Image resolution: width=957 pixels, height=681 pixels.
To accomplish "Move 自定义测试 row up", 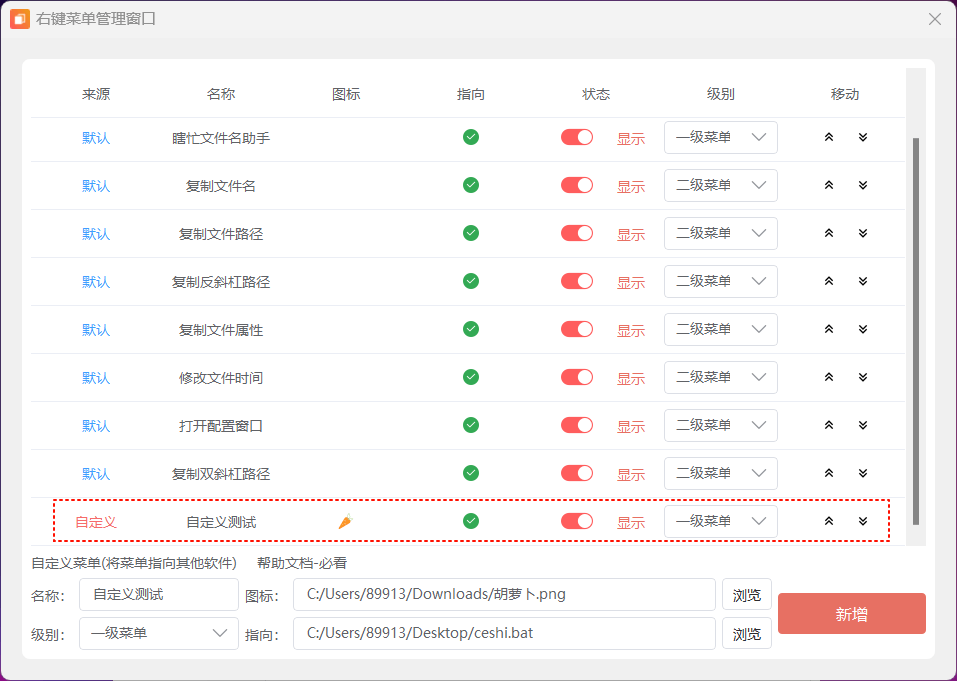I will click(829, 521).
